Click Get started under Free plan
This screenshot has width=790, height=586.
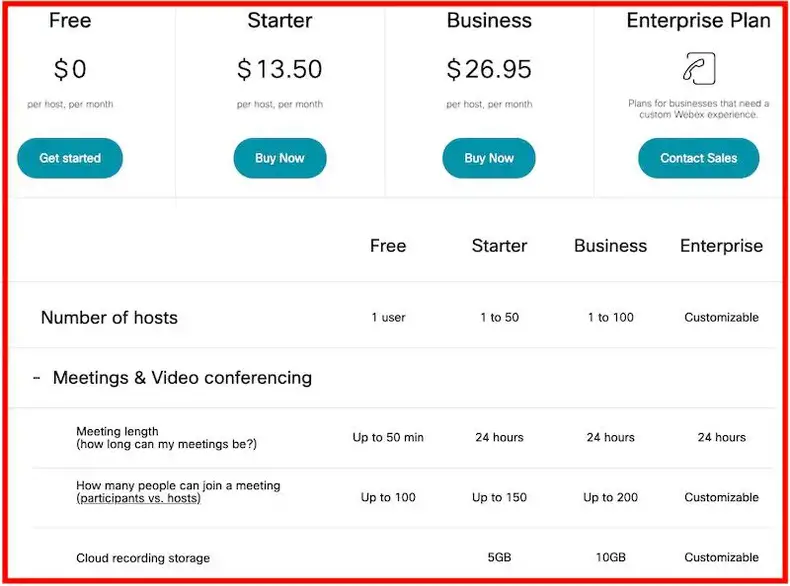(x=70, y=158)
